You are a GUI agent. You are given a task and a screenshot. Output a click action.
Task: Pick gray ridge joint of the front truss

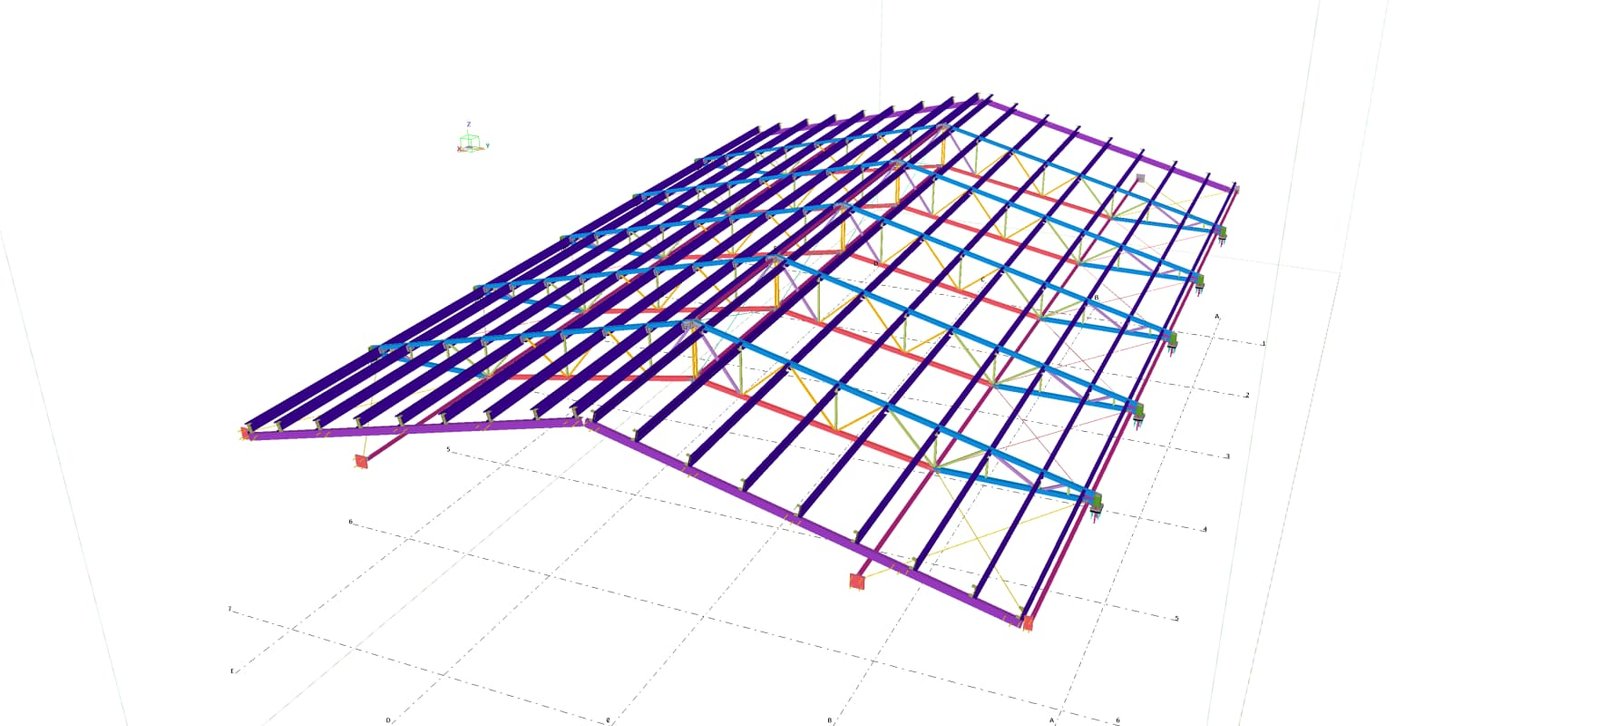pyautogui.click(x=690, y=326)
